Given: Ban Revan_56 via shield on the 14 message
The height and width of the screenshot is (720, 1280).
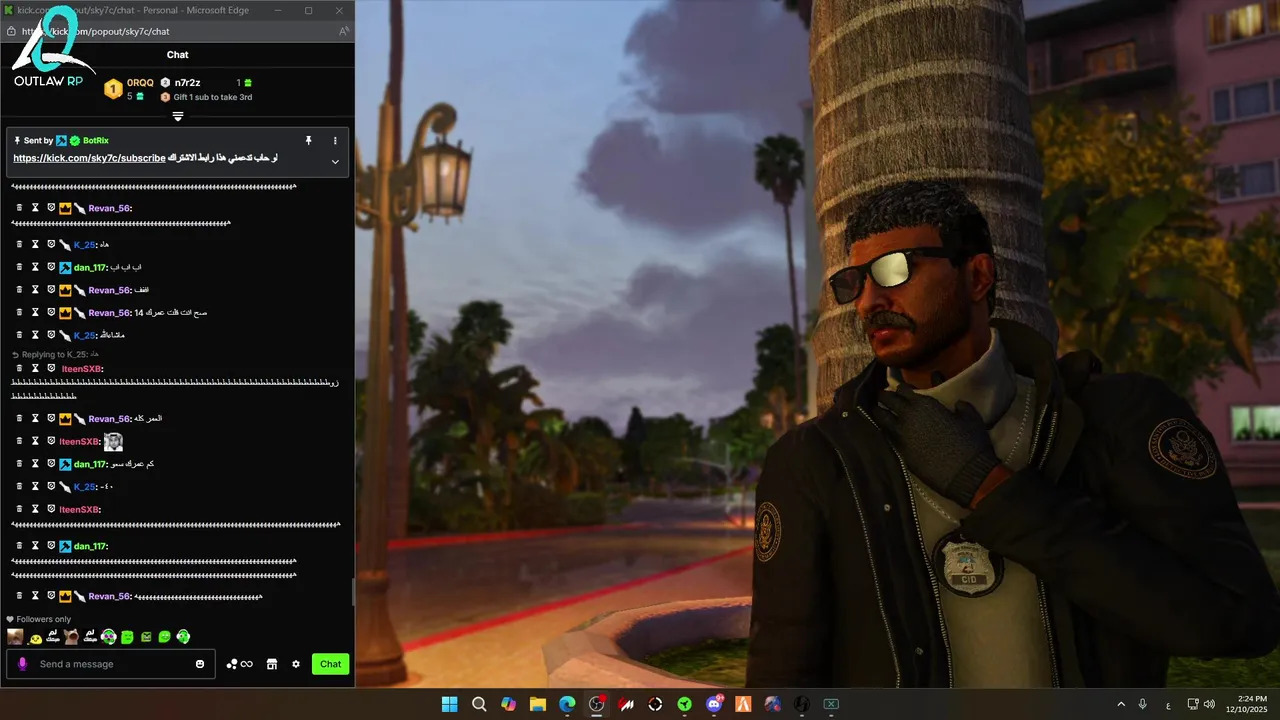Looking at the screenshot, I should click(x=51, y=312).
